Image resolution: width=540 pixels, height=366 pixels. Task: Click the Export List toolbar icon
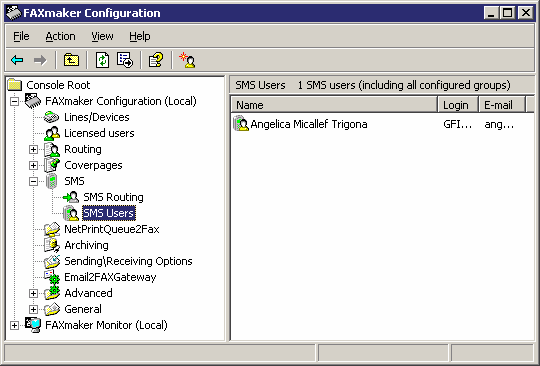tap(125, 60)
